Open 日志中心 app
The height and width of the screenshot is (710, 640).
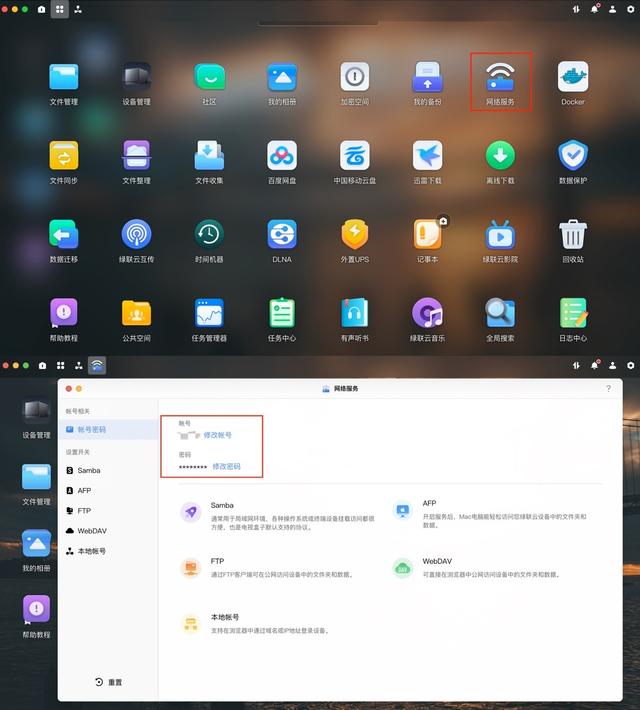tap(573, 318)
